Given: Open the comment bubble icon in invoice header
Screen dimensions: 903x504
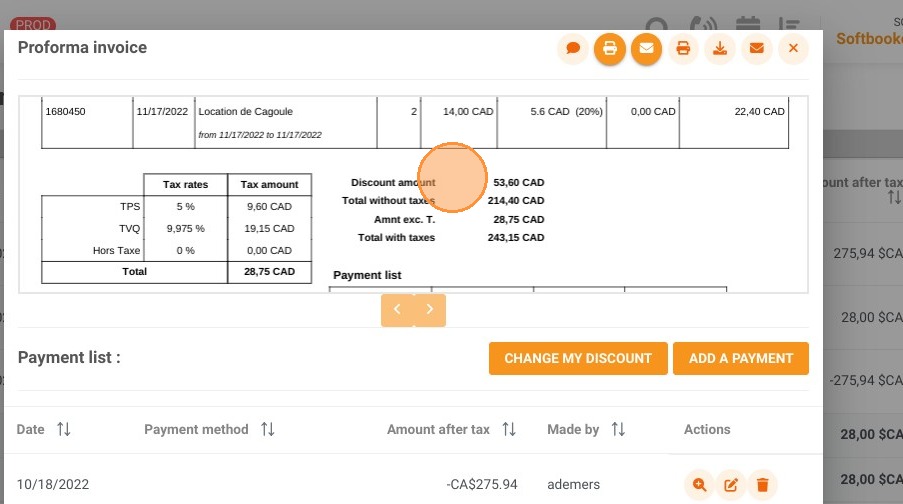Looking at the screenshot, I should 573,48.
